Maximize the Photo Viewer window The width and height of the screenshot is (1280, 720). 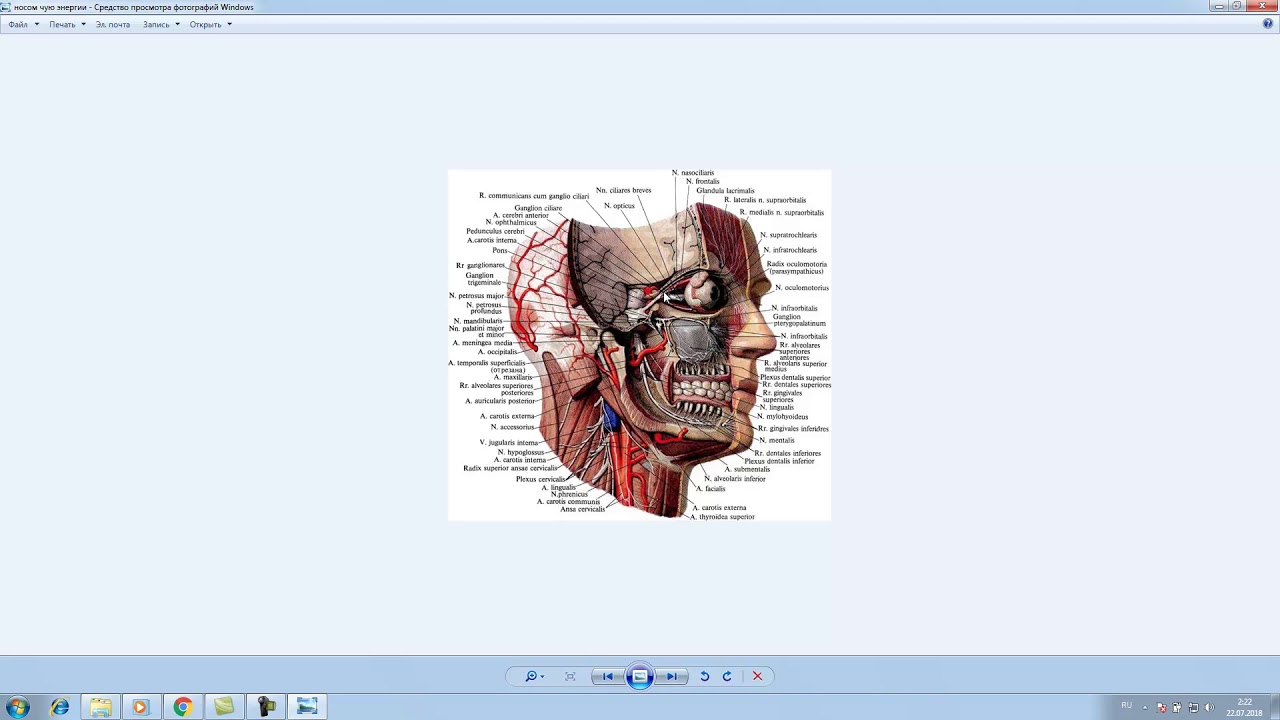point(1237,6)
